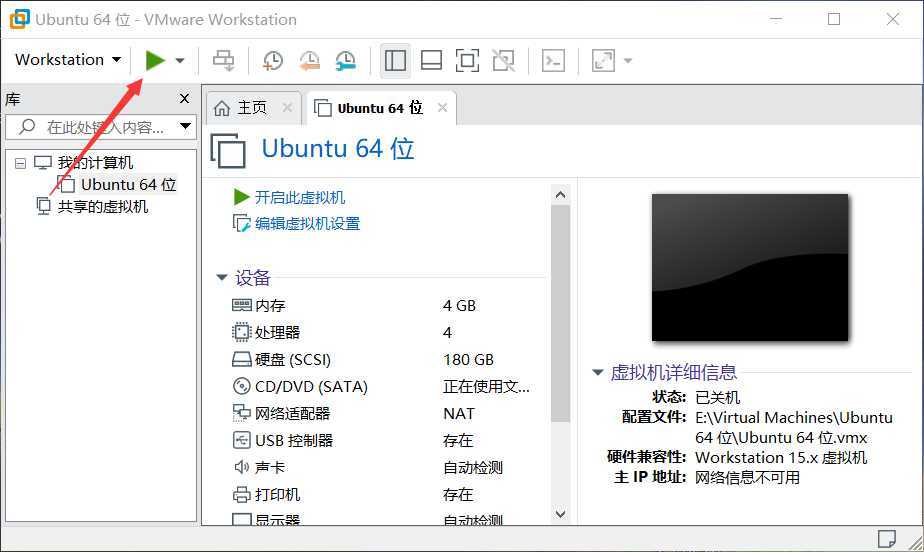This screenshot has height=552, width=924.
Task: Collapse the 虚拟机详细信息 section
Action: (598, 372)
